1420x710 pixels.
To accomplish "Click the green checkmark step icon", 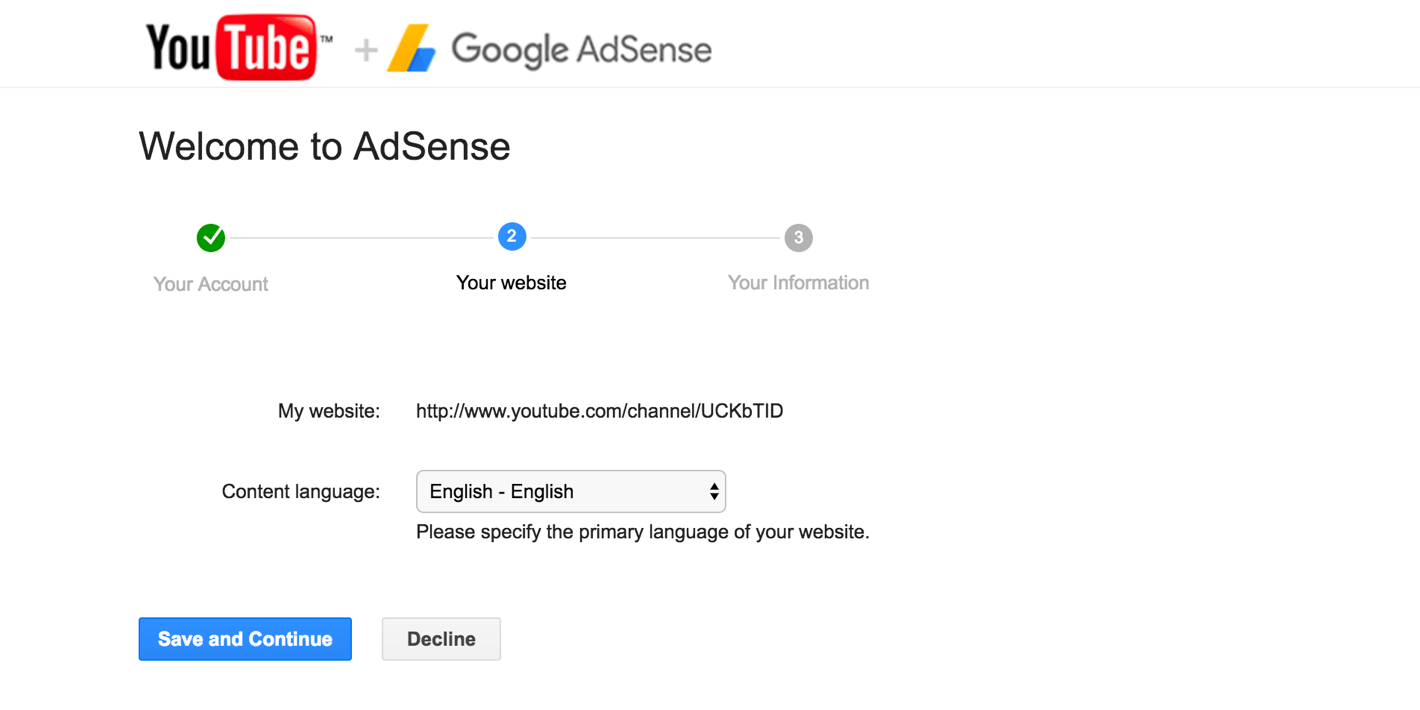I will (211, 238).
